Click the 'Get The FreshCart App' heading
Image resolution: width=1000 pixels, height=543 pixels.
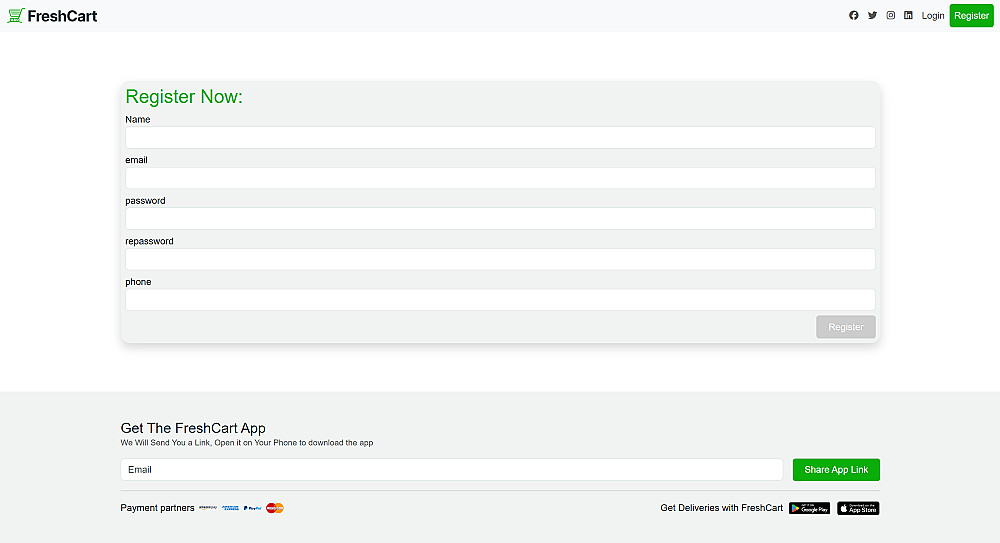click(x=193, y=428)
